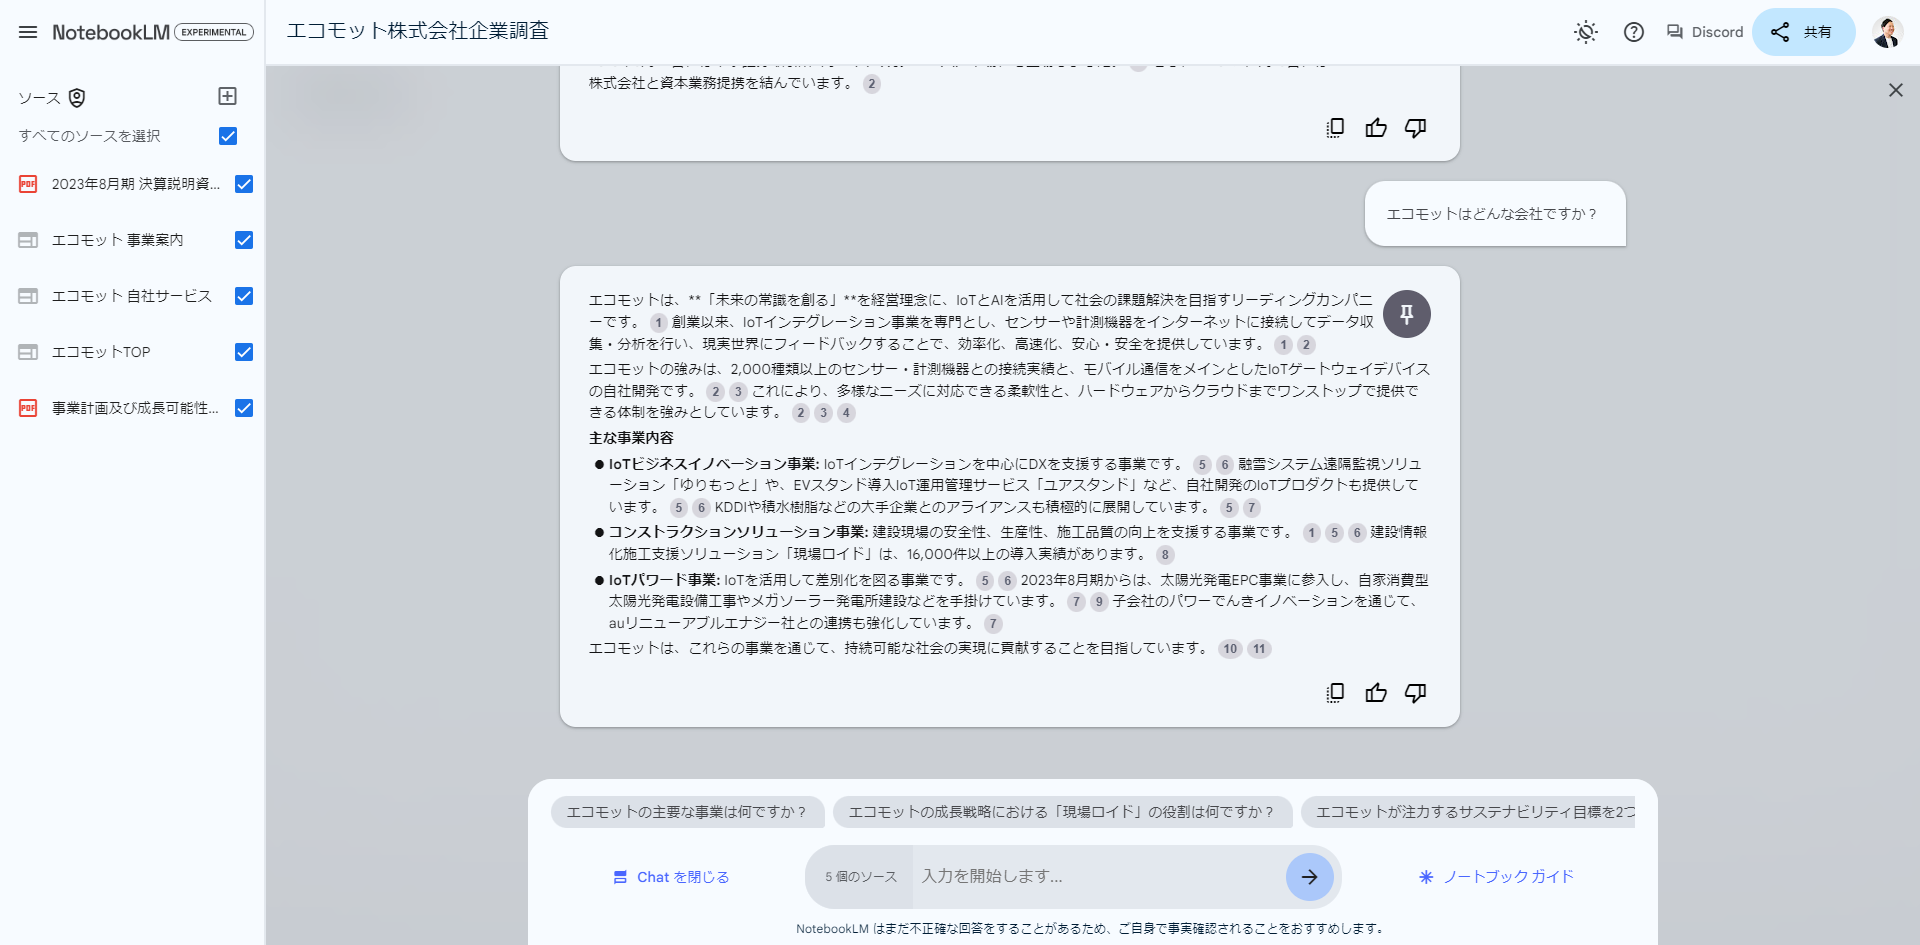Viewport: 1920px width, 945px height.
Task: Click citation 2 in the upper response
Action: click(872, 84)
